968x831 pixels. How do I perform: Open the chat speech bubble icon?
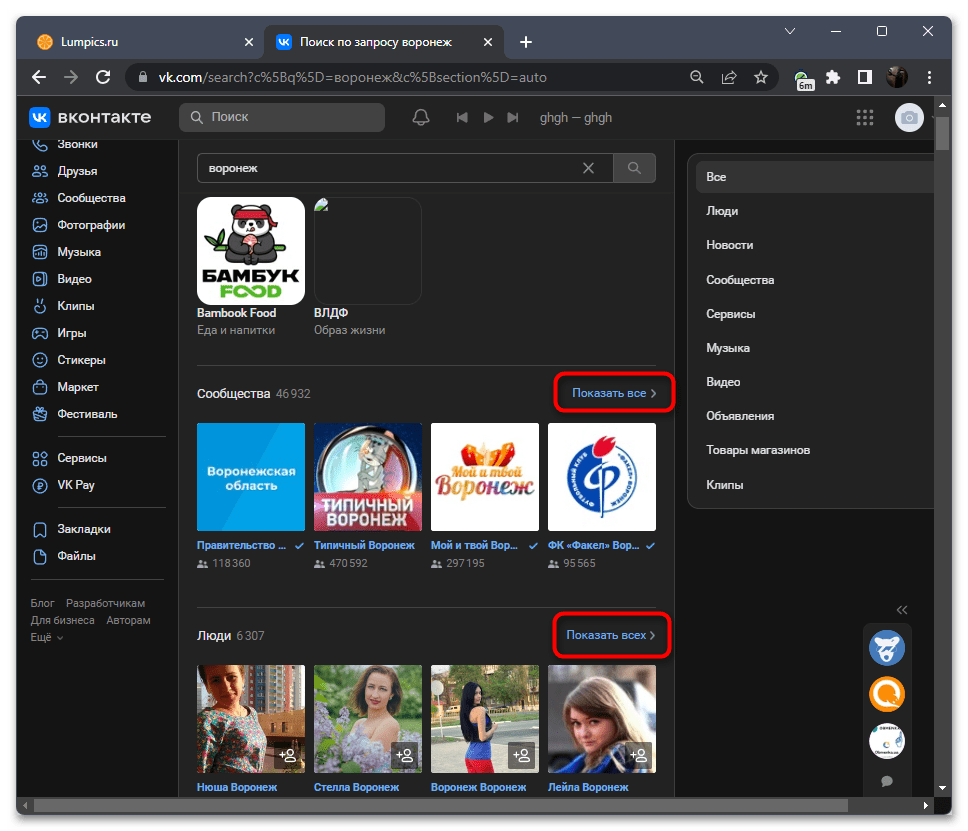(887, 782)
